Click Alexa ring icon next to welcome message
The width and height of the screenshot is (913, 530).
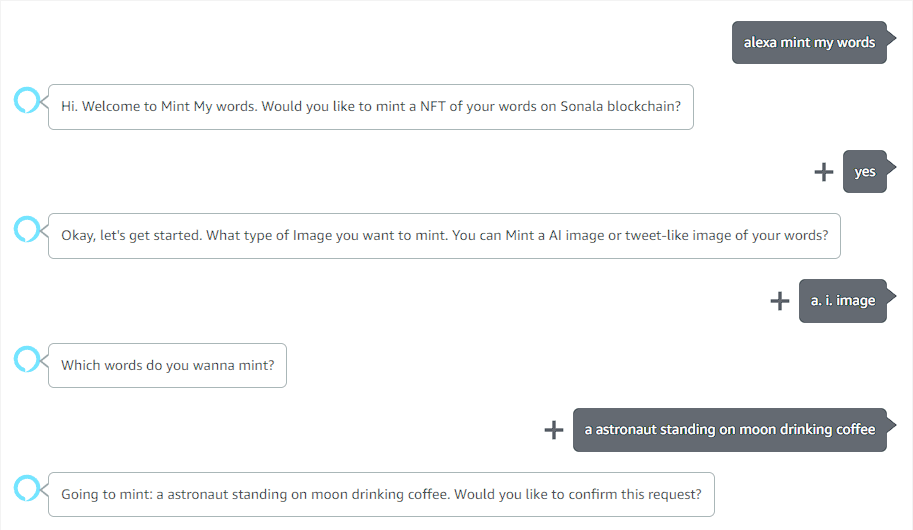[27, 100]
